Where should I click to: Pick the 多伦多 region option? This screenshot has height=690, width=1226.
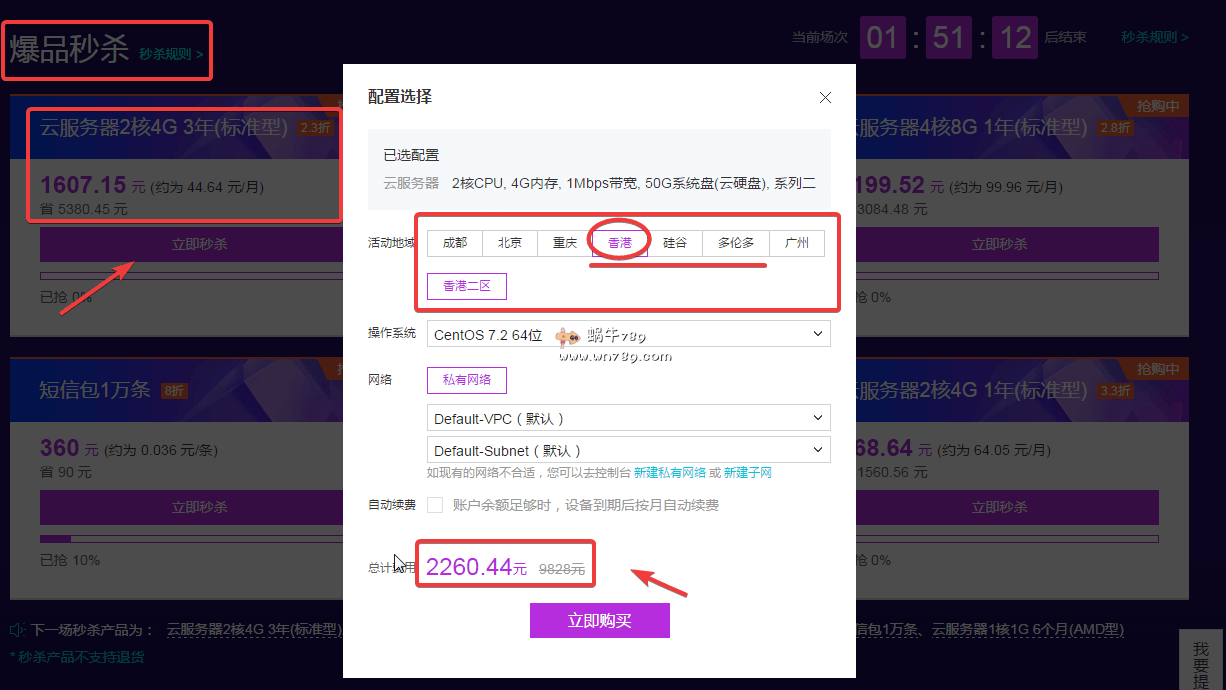click(x=735, y=243)
